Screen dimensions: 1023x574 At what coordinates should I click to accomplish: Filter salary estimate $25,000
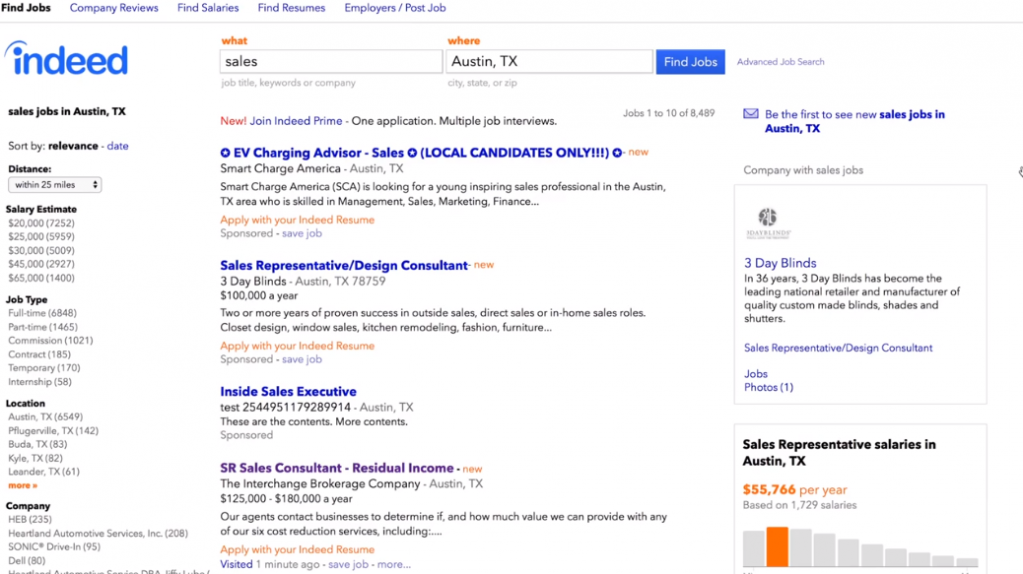coord(41,237)
